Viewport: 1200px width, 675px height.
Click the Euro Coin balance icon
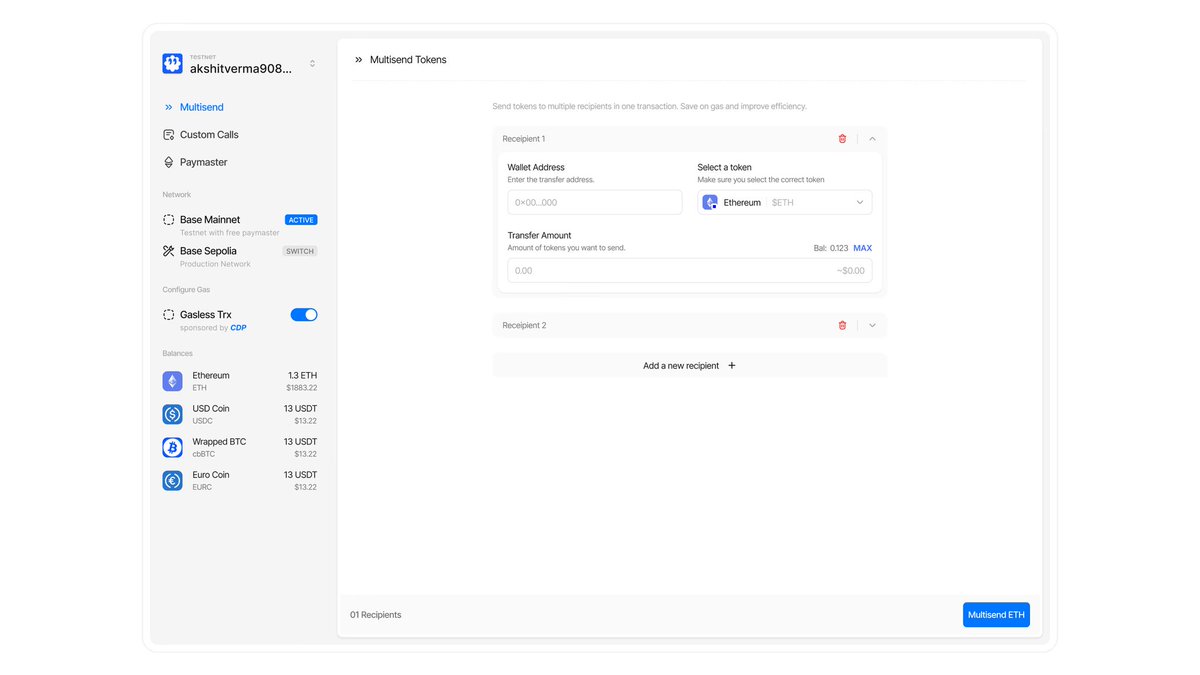[173, 480]
